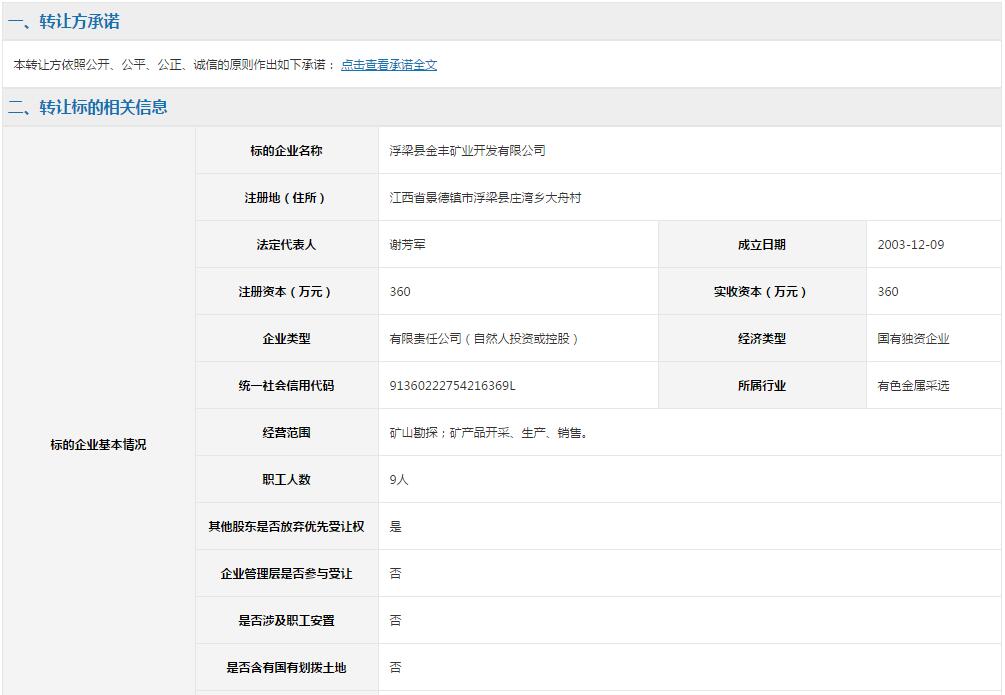Click the 二、转让标的相关信息 section header
The width and height of the screenshot is (1005, 695).
pos(88,107)
